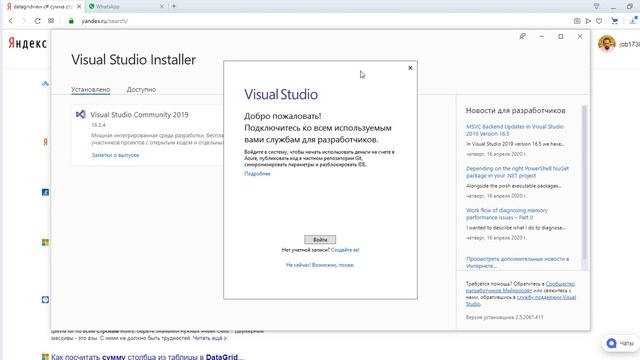
Task: Open diagnosing memory performance issues article
Action: tap(507, 214)
